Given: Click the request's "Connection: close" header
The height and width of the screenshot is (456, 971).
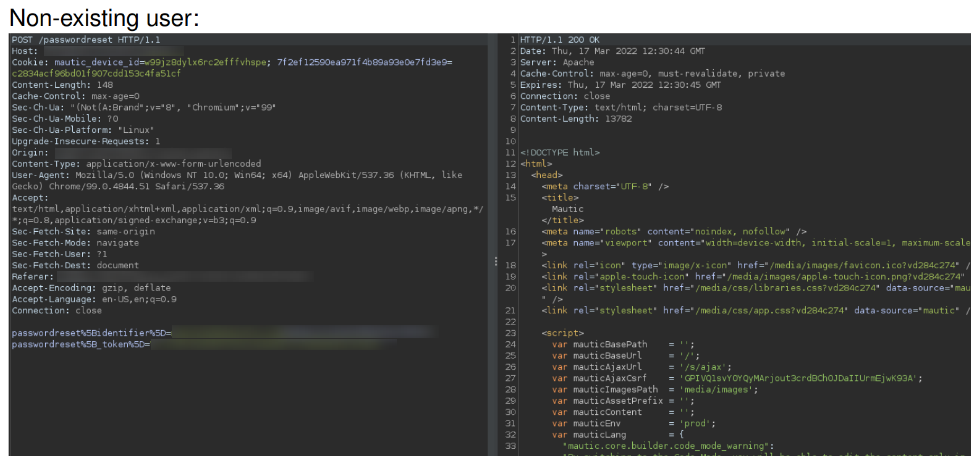Looking at the screenshot, I should 57,310.
